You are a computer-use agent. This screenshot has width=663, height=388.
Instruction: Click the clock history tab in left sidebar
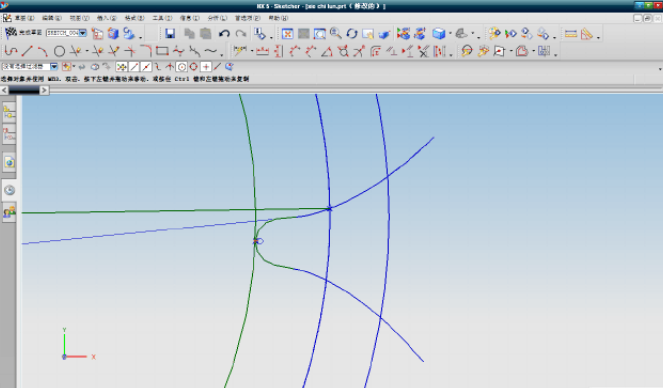click(9, 191)
